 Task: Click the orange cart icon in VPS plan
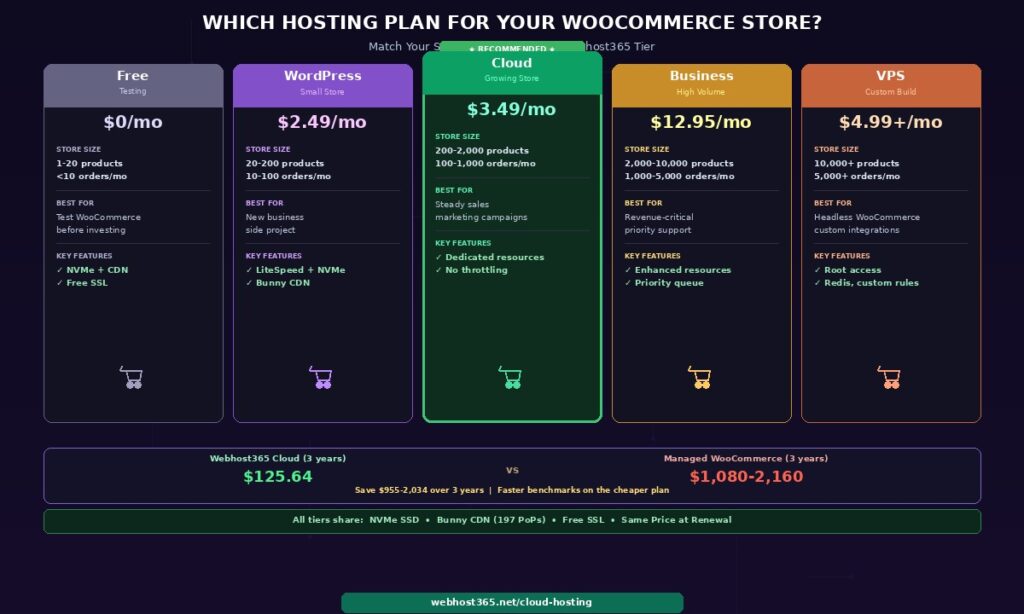point(889,378)
